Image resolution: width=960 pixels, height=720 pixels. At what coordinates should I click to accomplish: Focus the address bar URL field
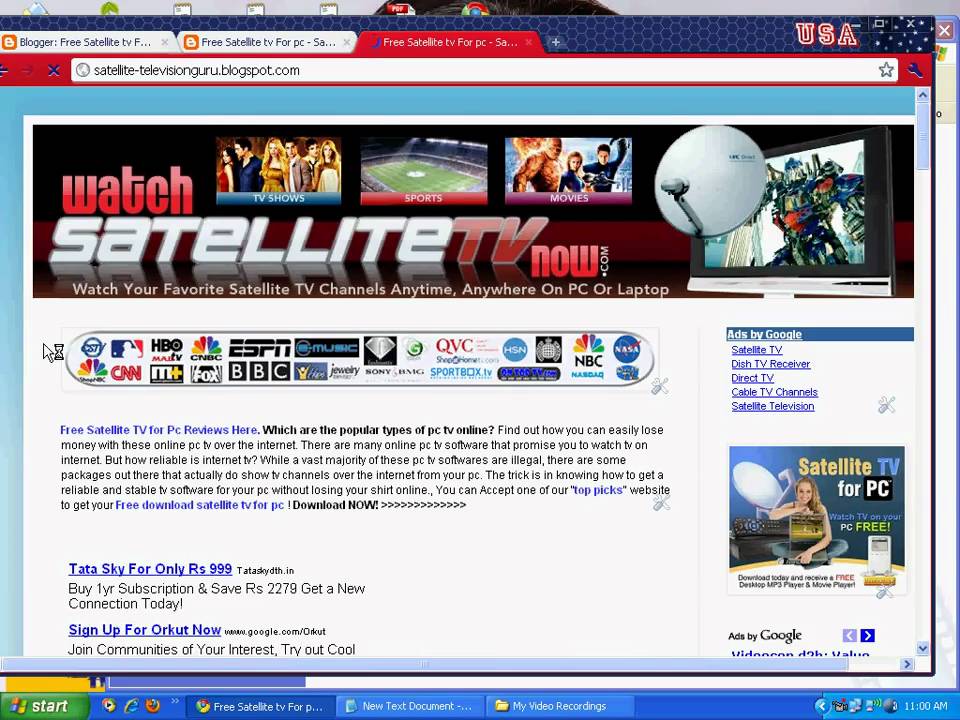[484, 70]
